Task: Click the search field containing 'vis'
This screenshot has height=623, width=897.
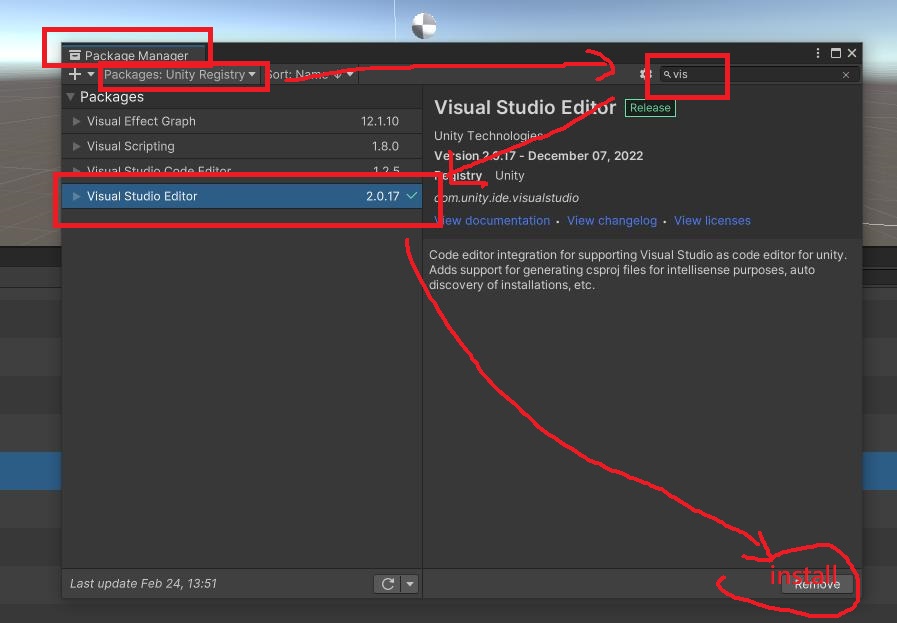Action: tap(759, 75)
